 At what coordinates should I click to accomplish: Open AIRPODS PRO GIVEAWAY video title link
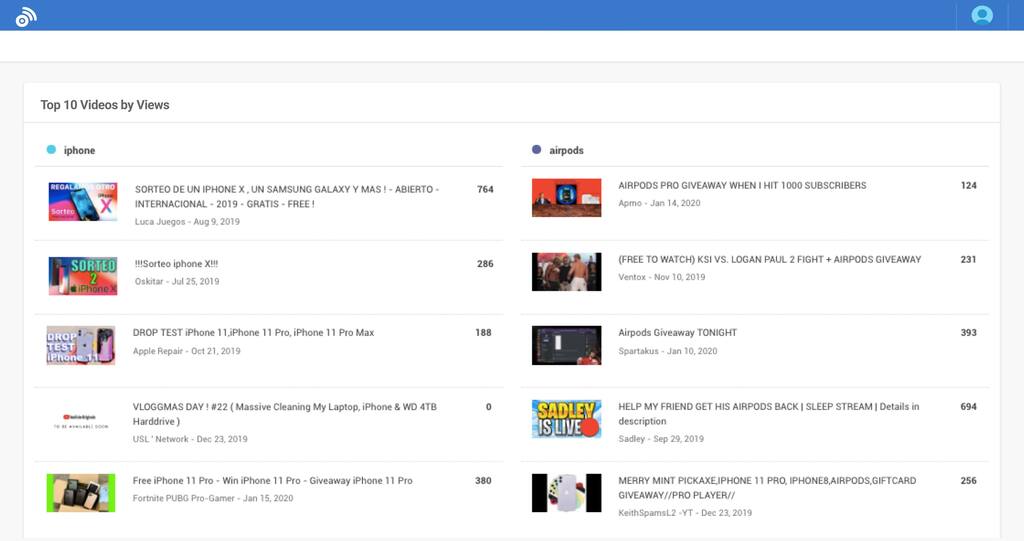pyautogui.click(x=742, y=186)
